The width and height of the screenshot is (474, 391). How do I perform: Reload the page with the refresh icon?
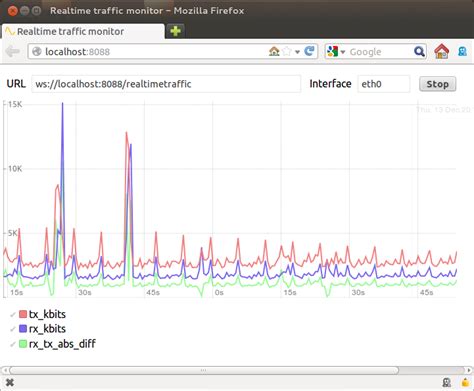pos(309,51)
